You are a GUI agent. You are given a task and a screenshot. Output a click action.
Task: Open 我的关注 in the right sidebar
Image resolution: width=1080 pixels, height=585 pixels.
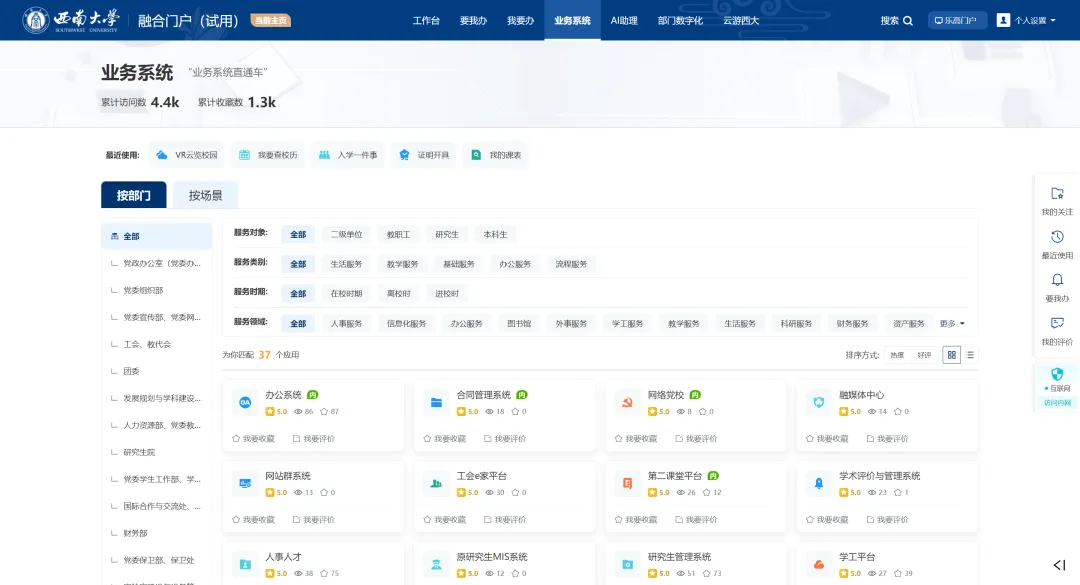point(1057,194)
